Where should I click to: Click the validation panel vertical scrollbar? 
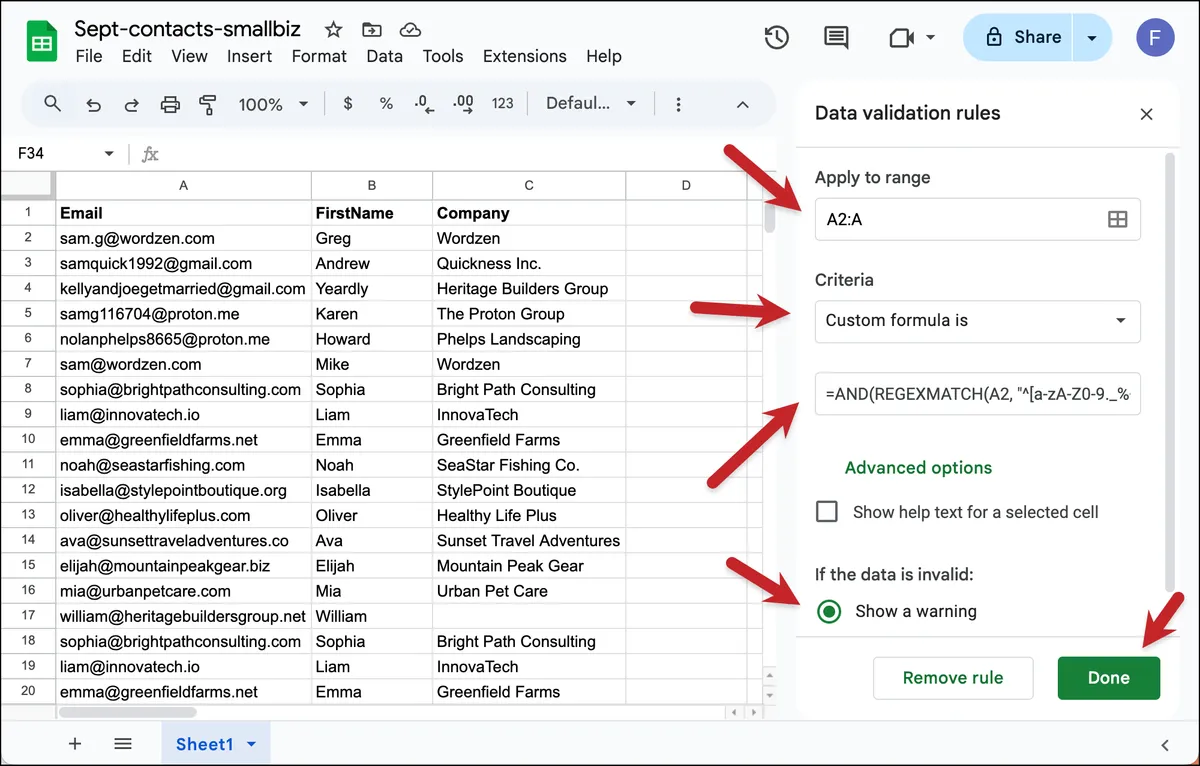pyautogui.click(x=1171, y=370)
